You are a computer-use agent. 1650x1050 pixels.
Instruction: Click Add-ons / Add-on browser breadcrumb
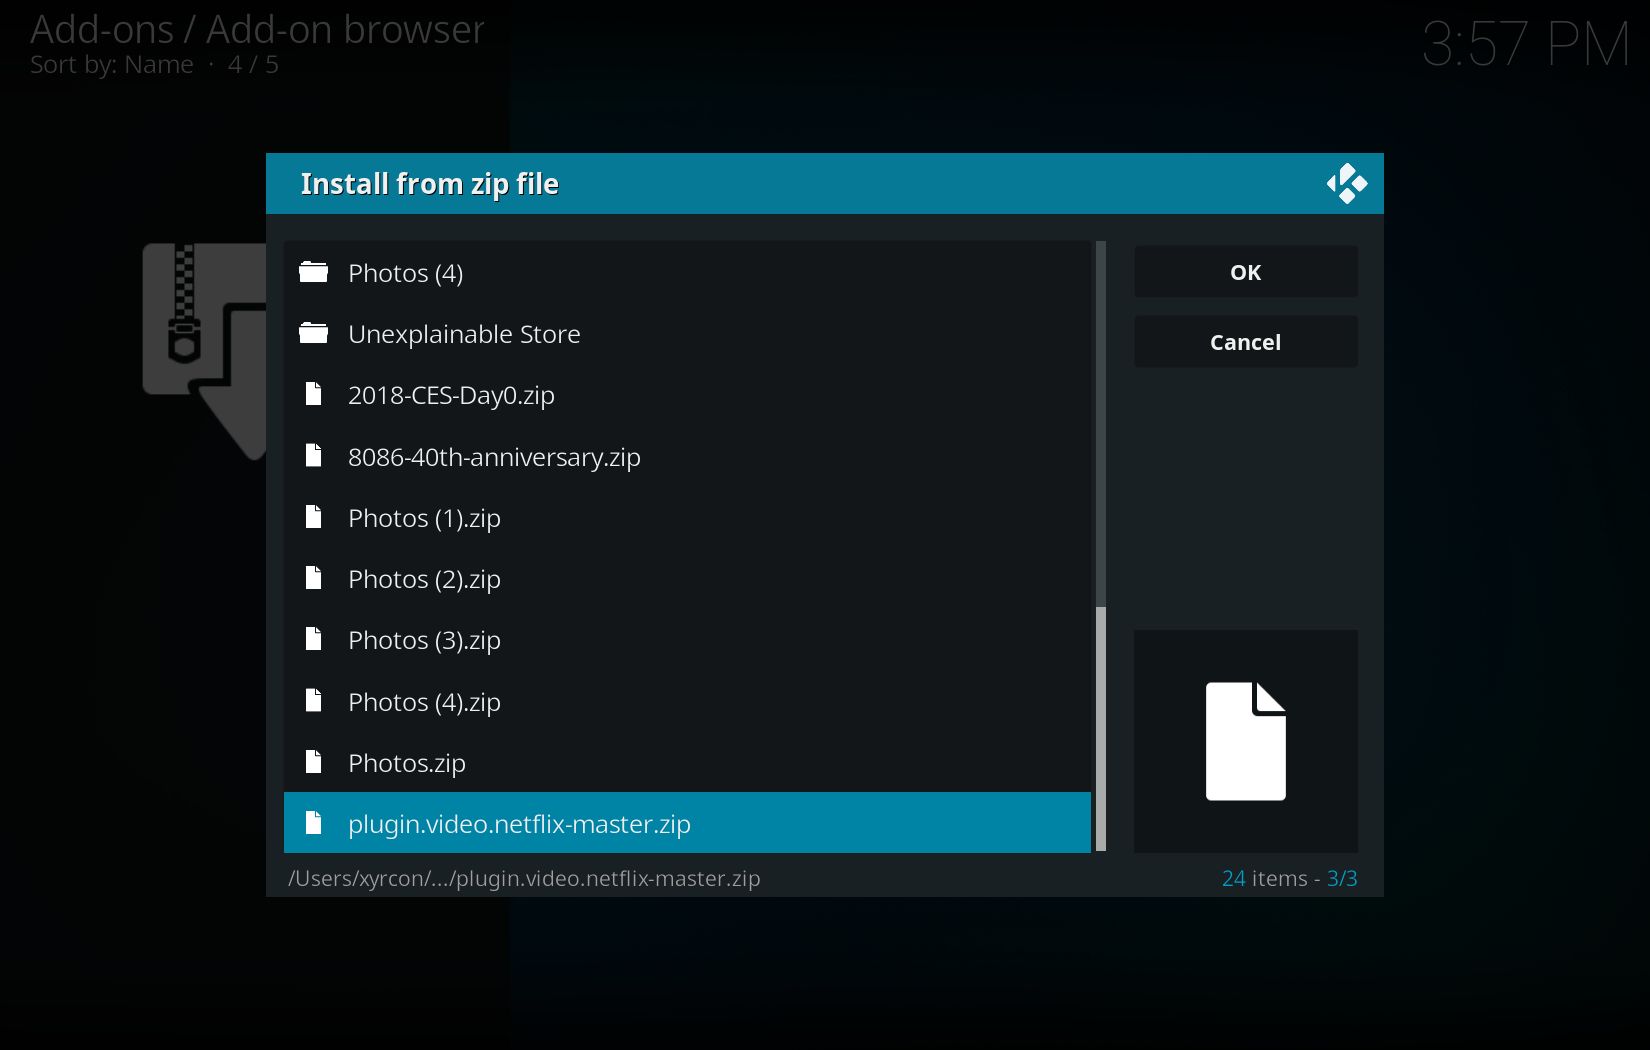click(257, 29)
